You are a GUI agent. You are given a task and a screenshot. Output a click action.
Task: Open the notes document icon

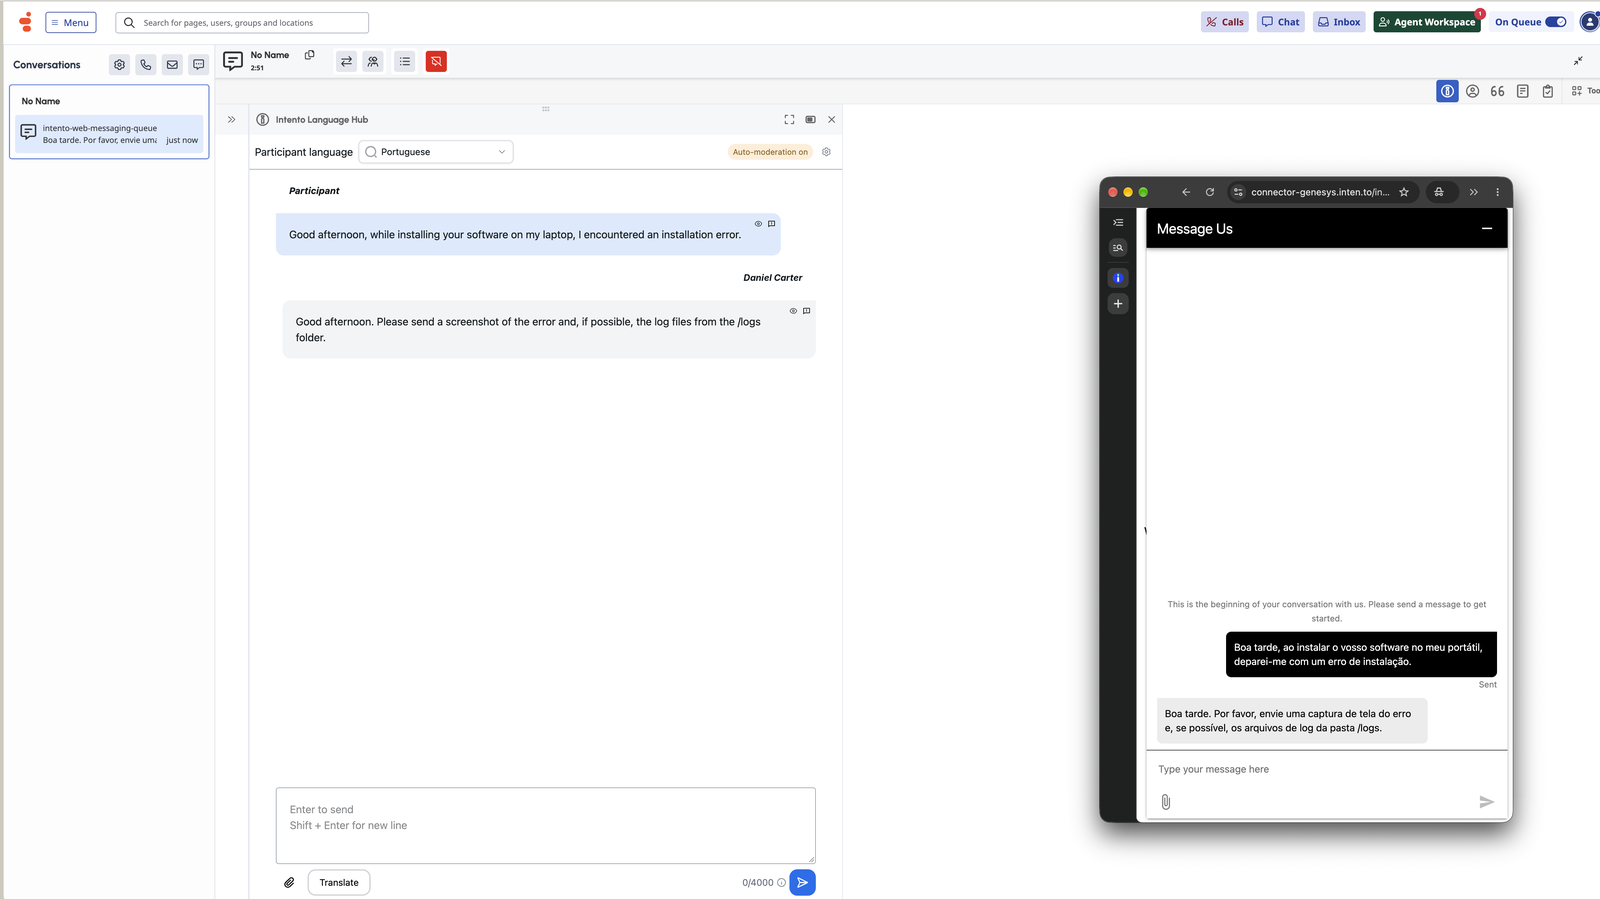point(1522,91)
